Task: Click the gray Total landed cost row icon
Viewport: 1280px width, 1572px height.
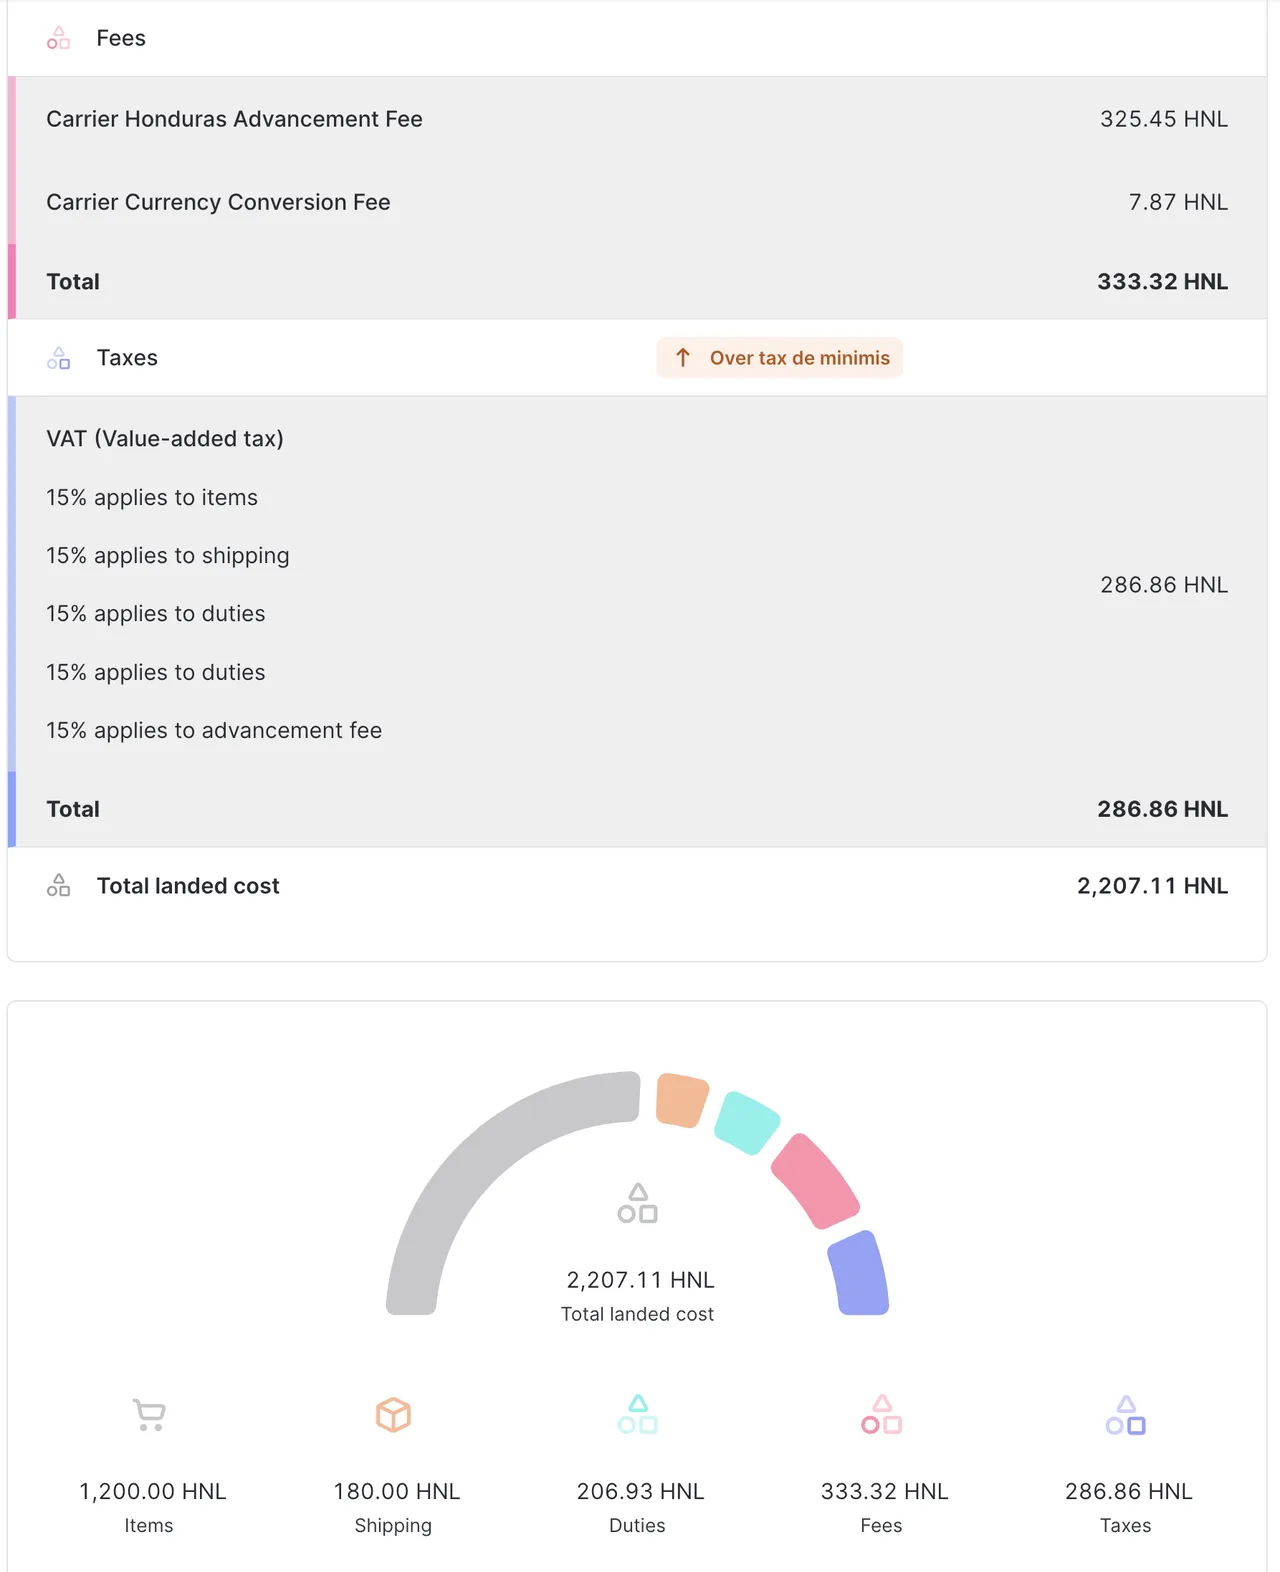Action: pyautogui.click(x=58, y=886)
